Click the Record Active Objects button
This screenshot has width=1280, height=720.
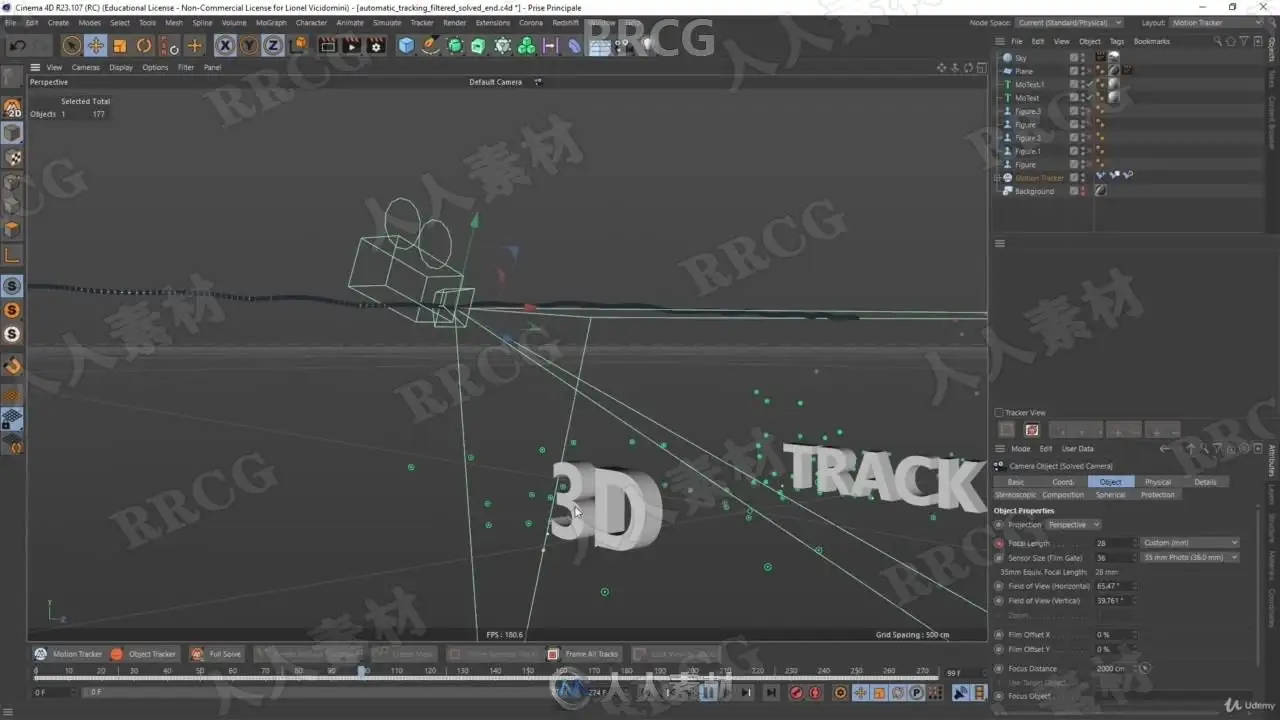tap(796, 692)
